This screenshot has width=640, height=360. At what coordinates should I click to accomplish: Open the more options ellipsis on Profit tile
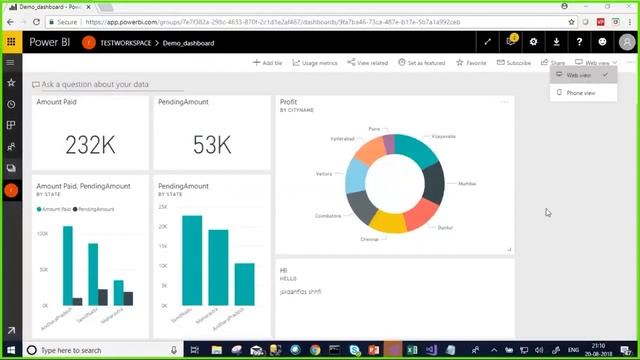(504, 102)
